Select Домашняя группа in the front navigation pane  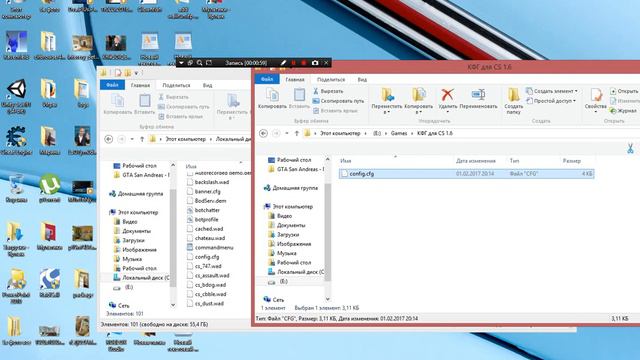[291, 188]
